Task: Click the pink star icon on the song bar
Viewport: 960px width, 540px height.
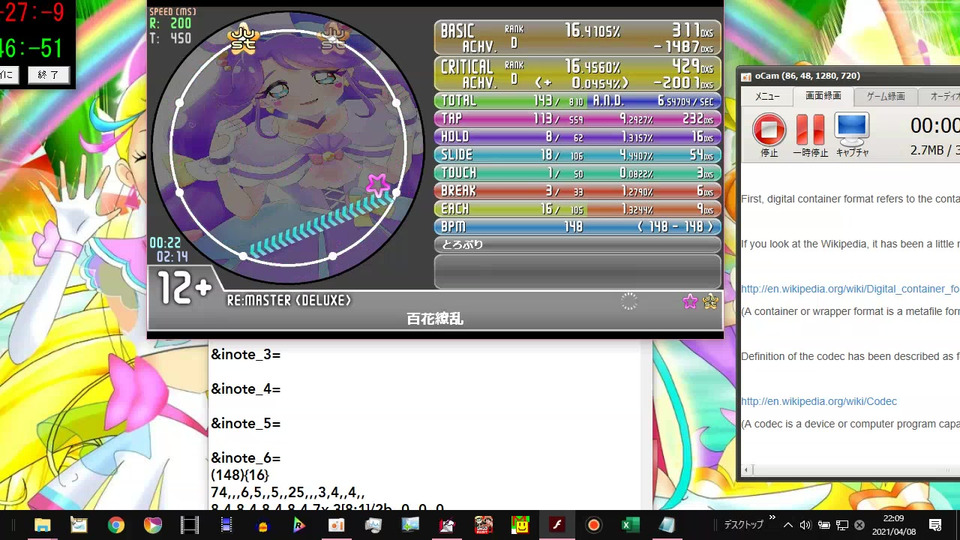Action: click(x=690, y=301)
